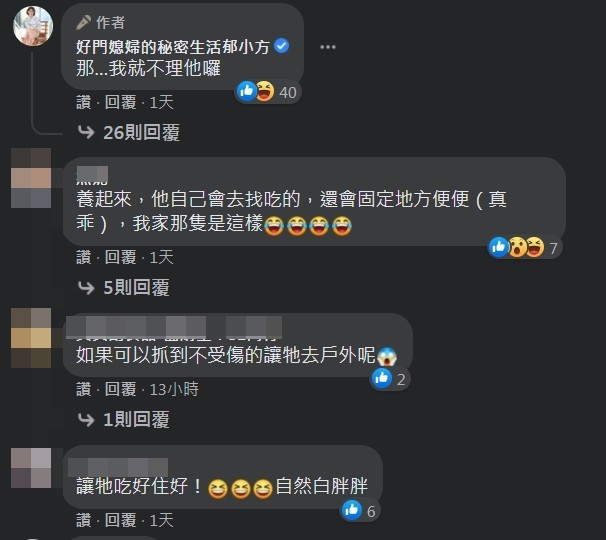Image resolution: width=606 pixels, height=540 pixels.
Task: Reply to the 戶外 comment via 回覆
Action: click(121, 389)
